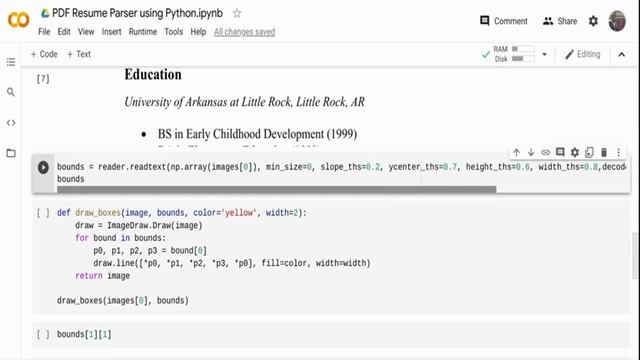640x360 pixels.
Task: Open the Help menu
Action: point(198,32)
